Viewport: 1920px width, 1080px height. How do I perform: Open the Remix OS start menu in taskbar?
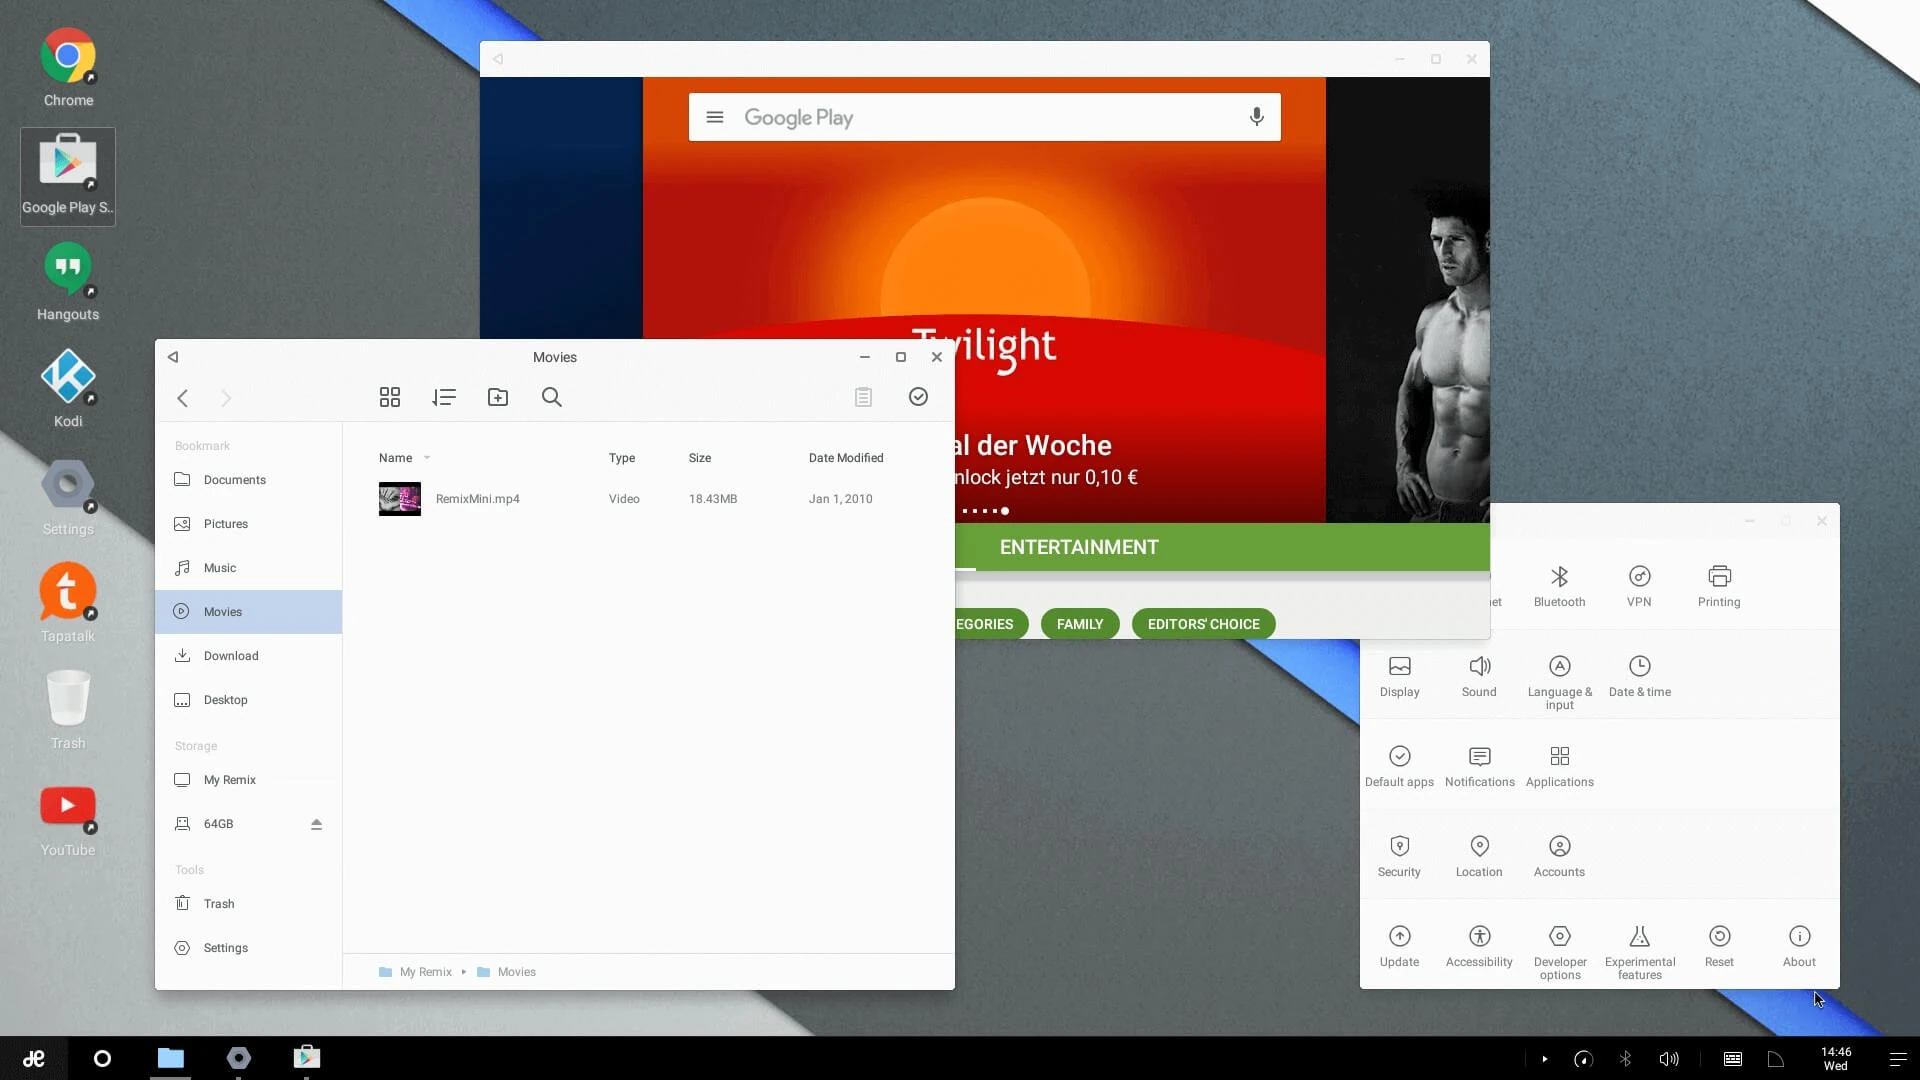34,1058
